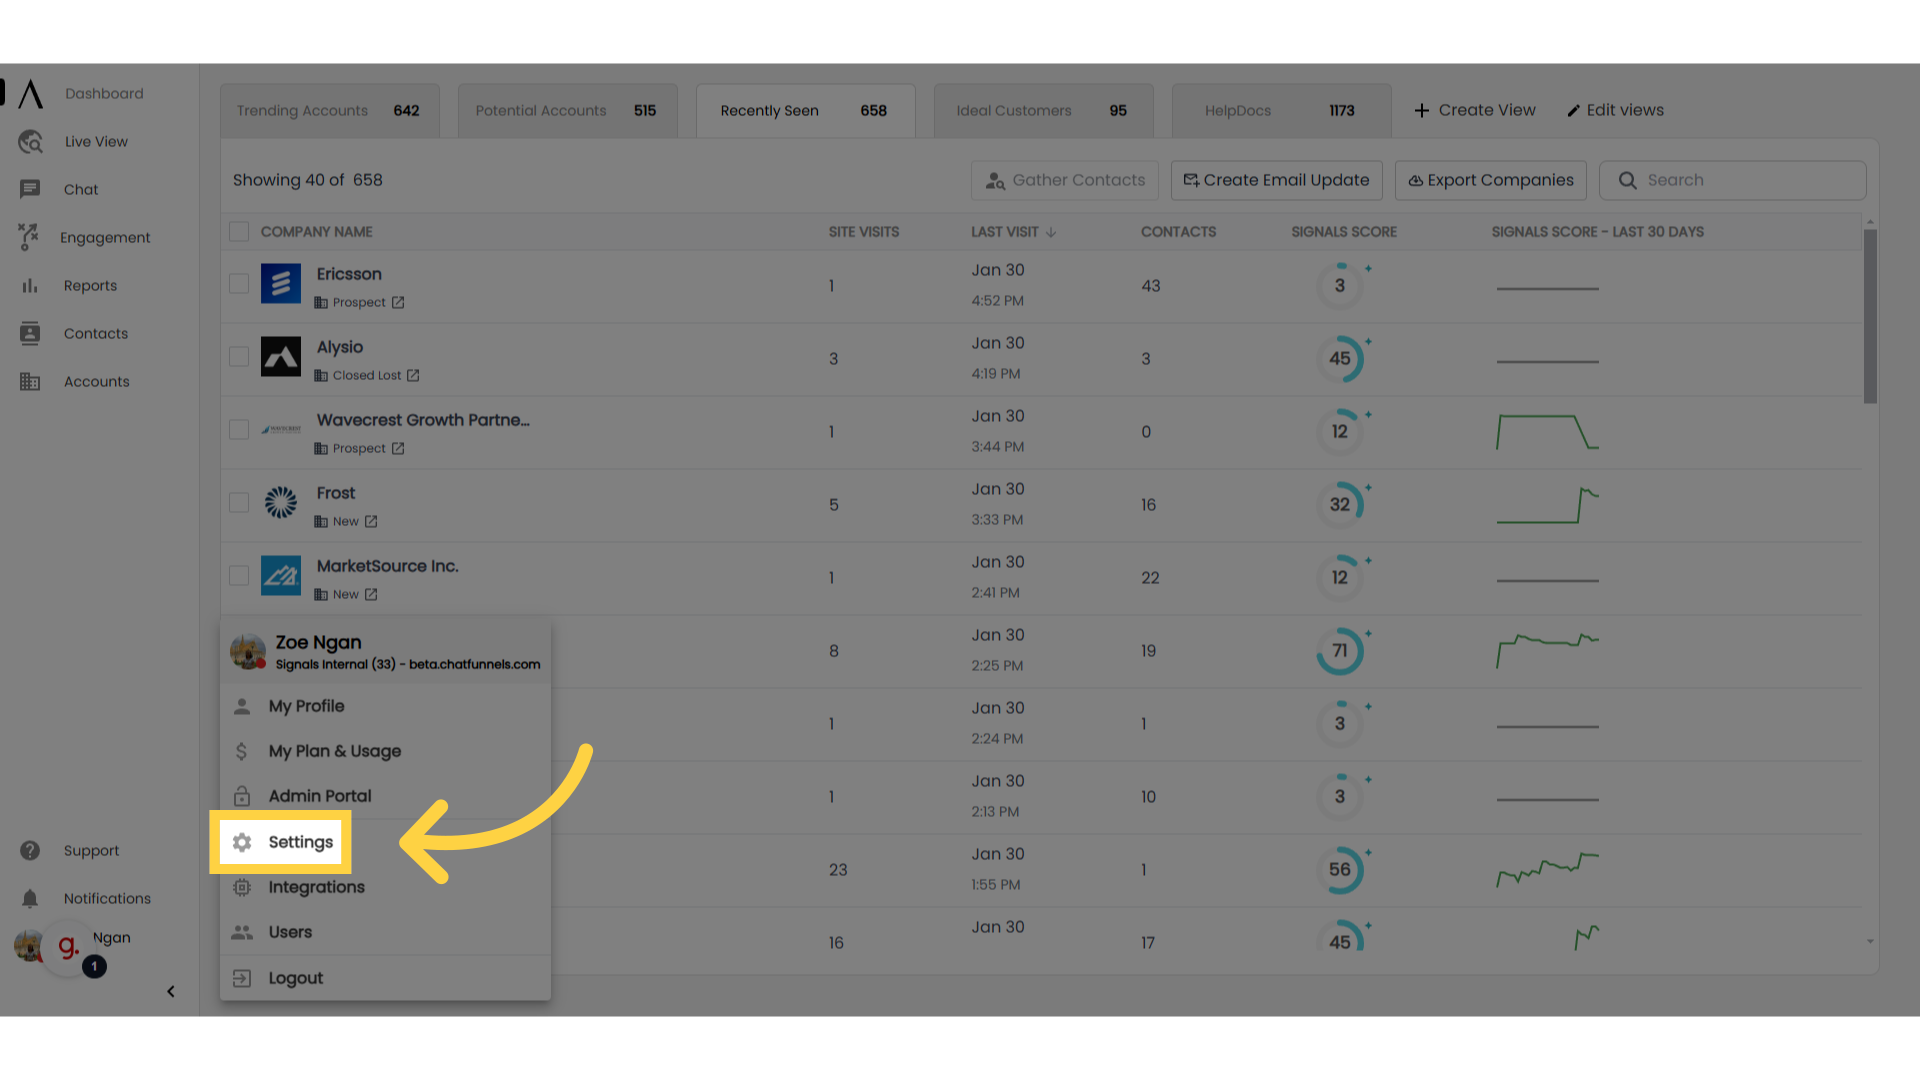
Task: Click the Search input field
Action: pyautogui.click(x=1733, y=179)
